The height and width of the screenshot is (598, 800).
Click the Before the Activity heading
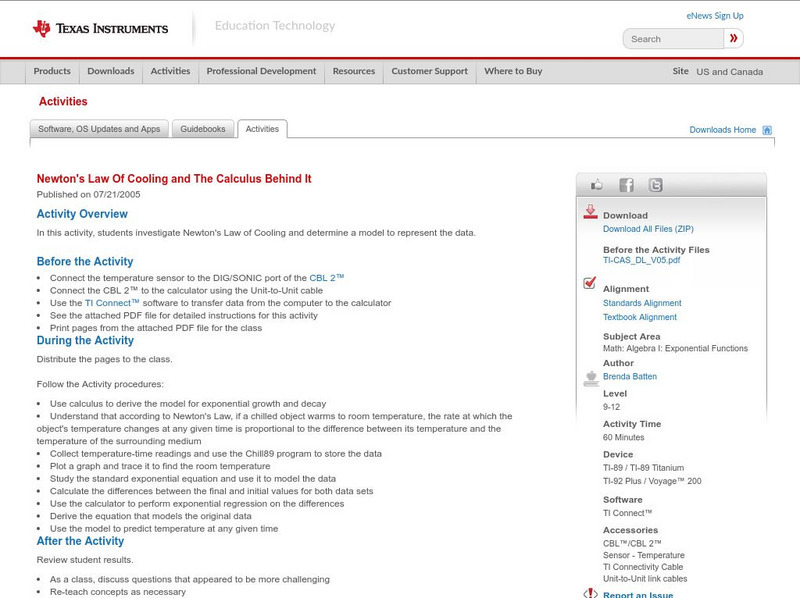85,261
